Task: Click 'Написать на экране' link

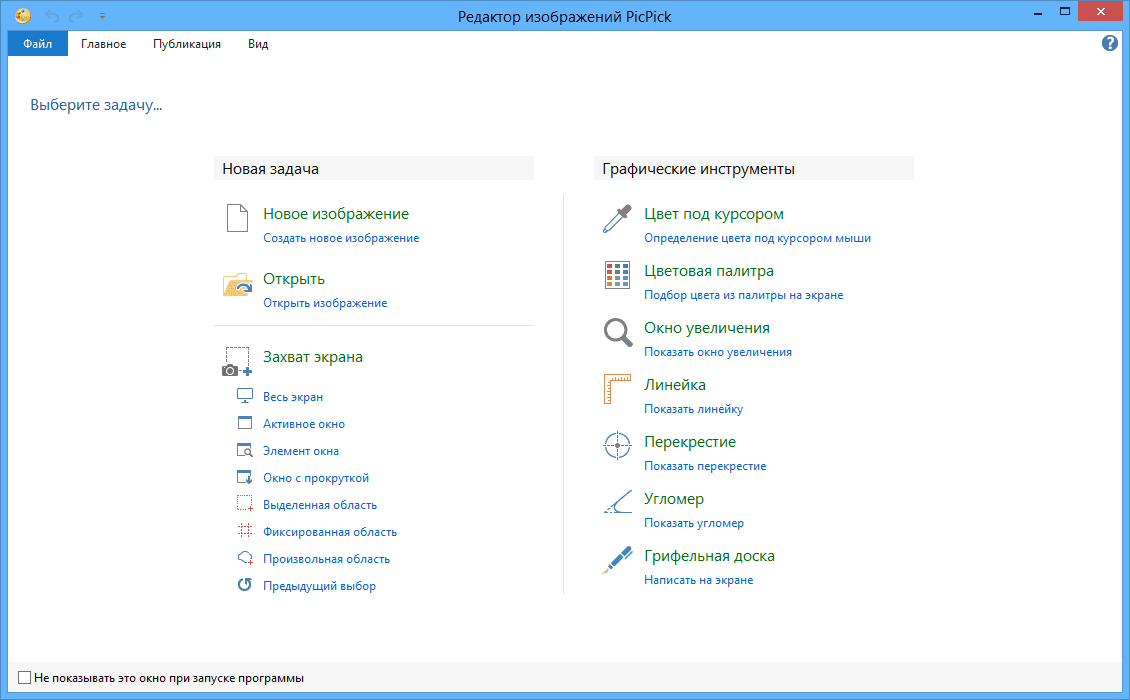Action: [698, 580]
